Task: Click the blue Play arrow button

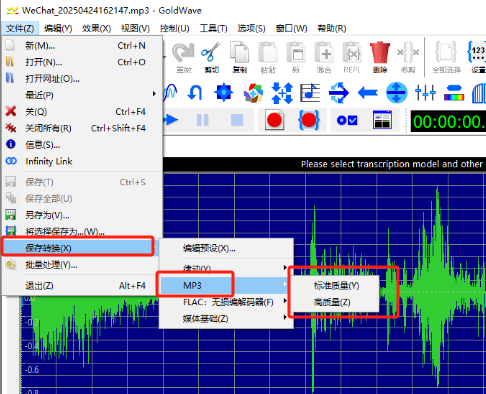Action: [x=171, y=120]
